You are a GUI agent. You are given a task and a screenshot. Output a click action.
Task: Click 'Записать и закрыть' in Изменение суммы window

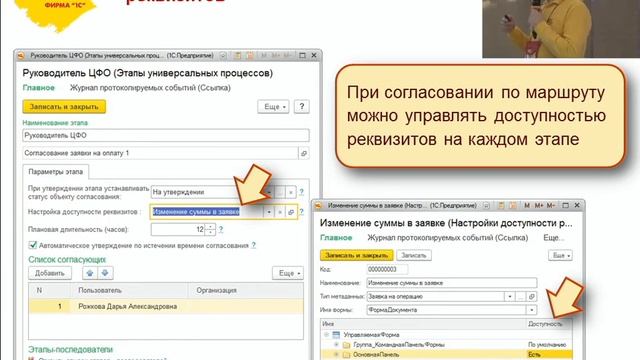click(357, 255)
